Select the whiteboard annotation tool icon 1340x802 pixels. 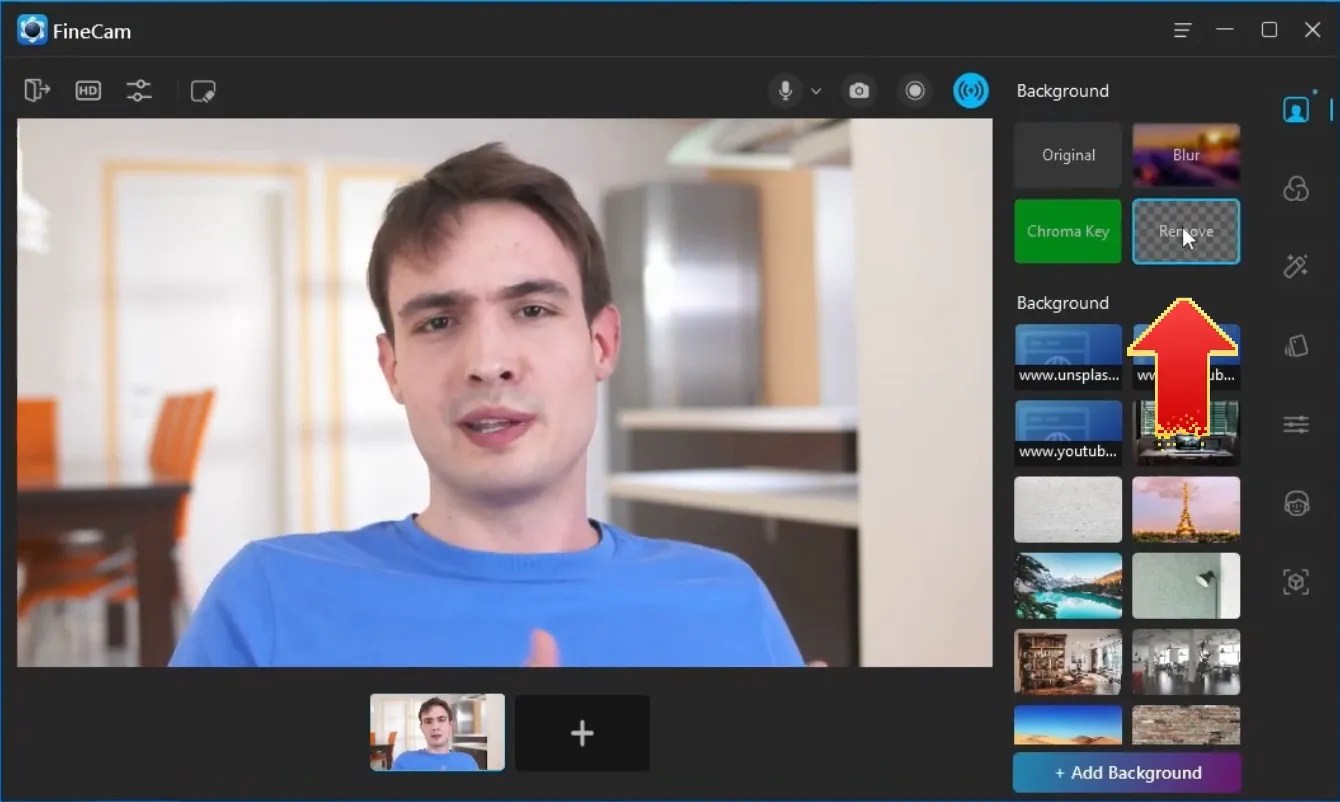[204, 91]
